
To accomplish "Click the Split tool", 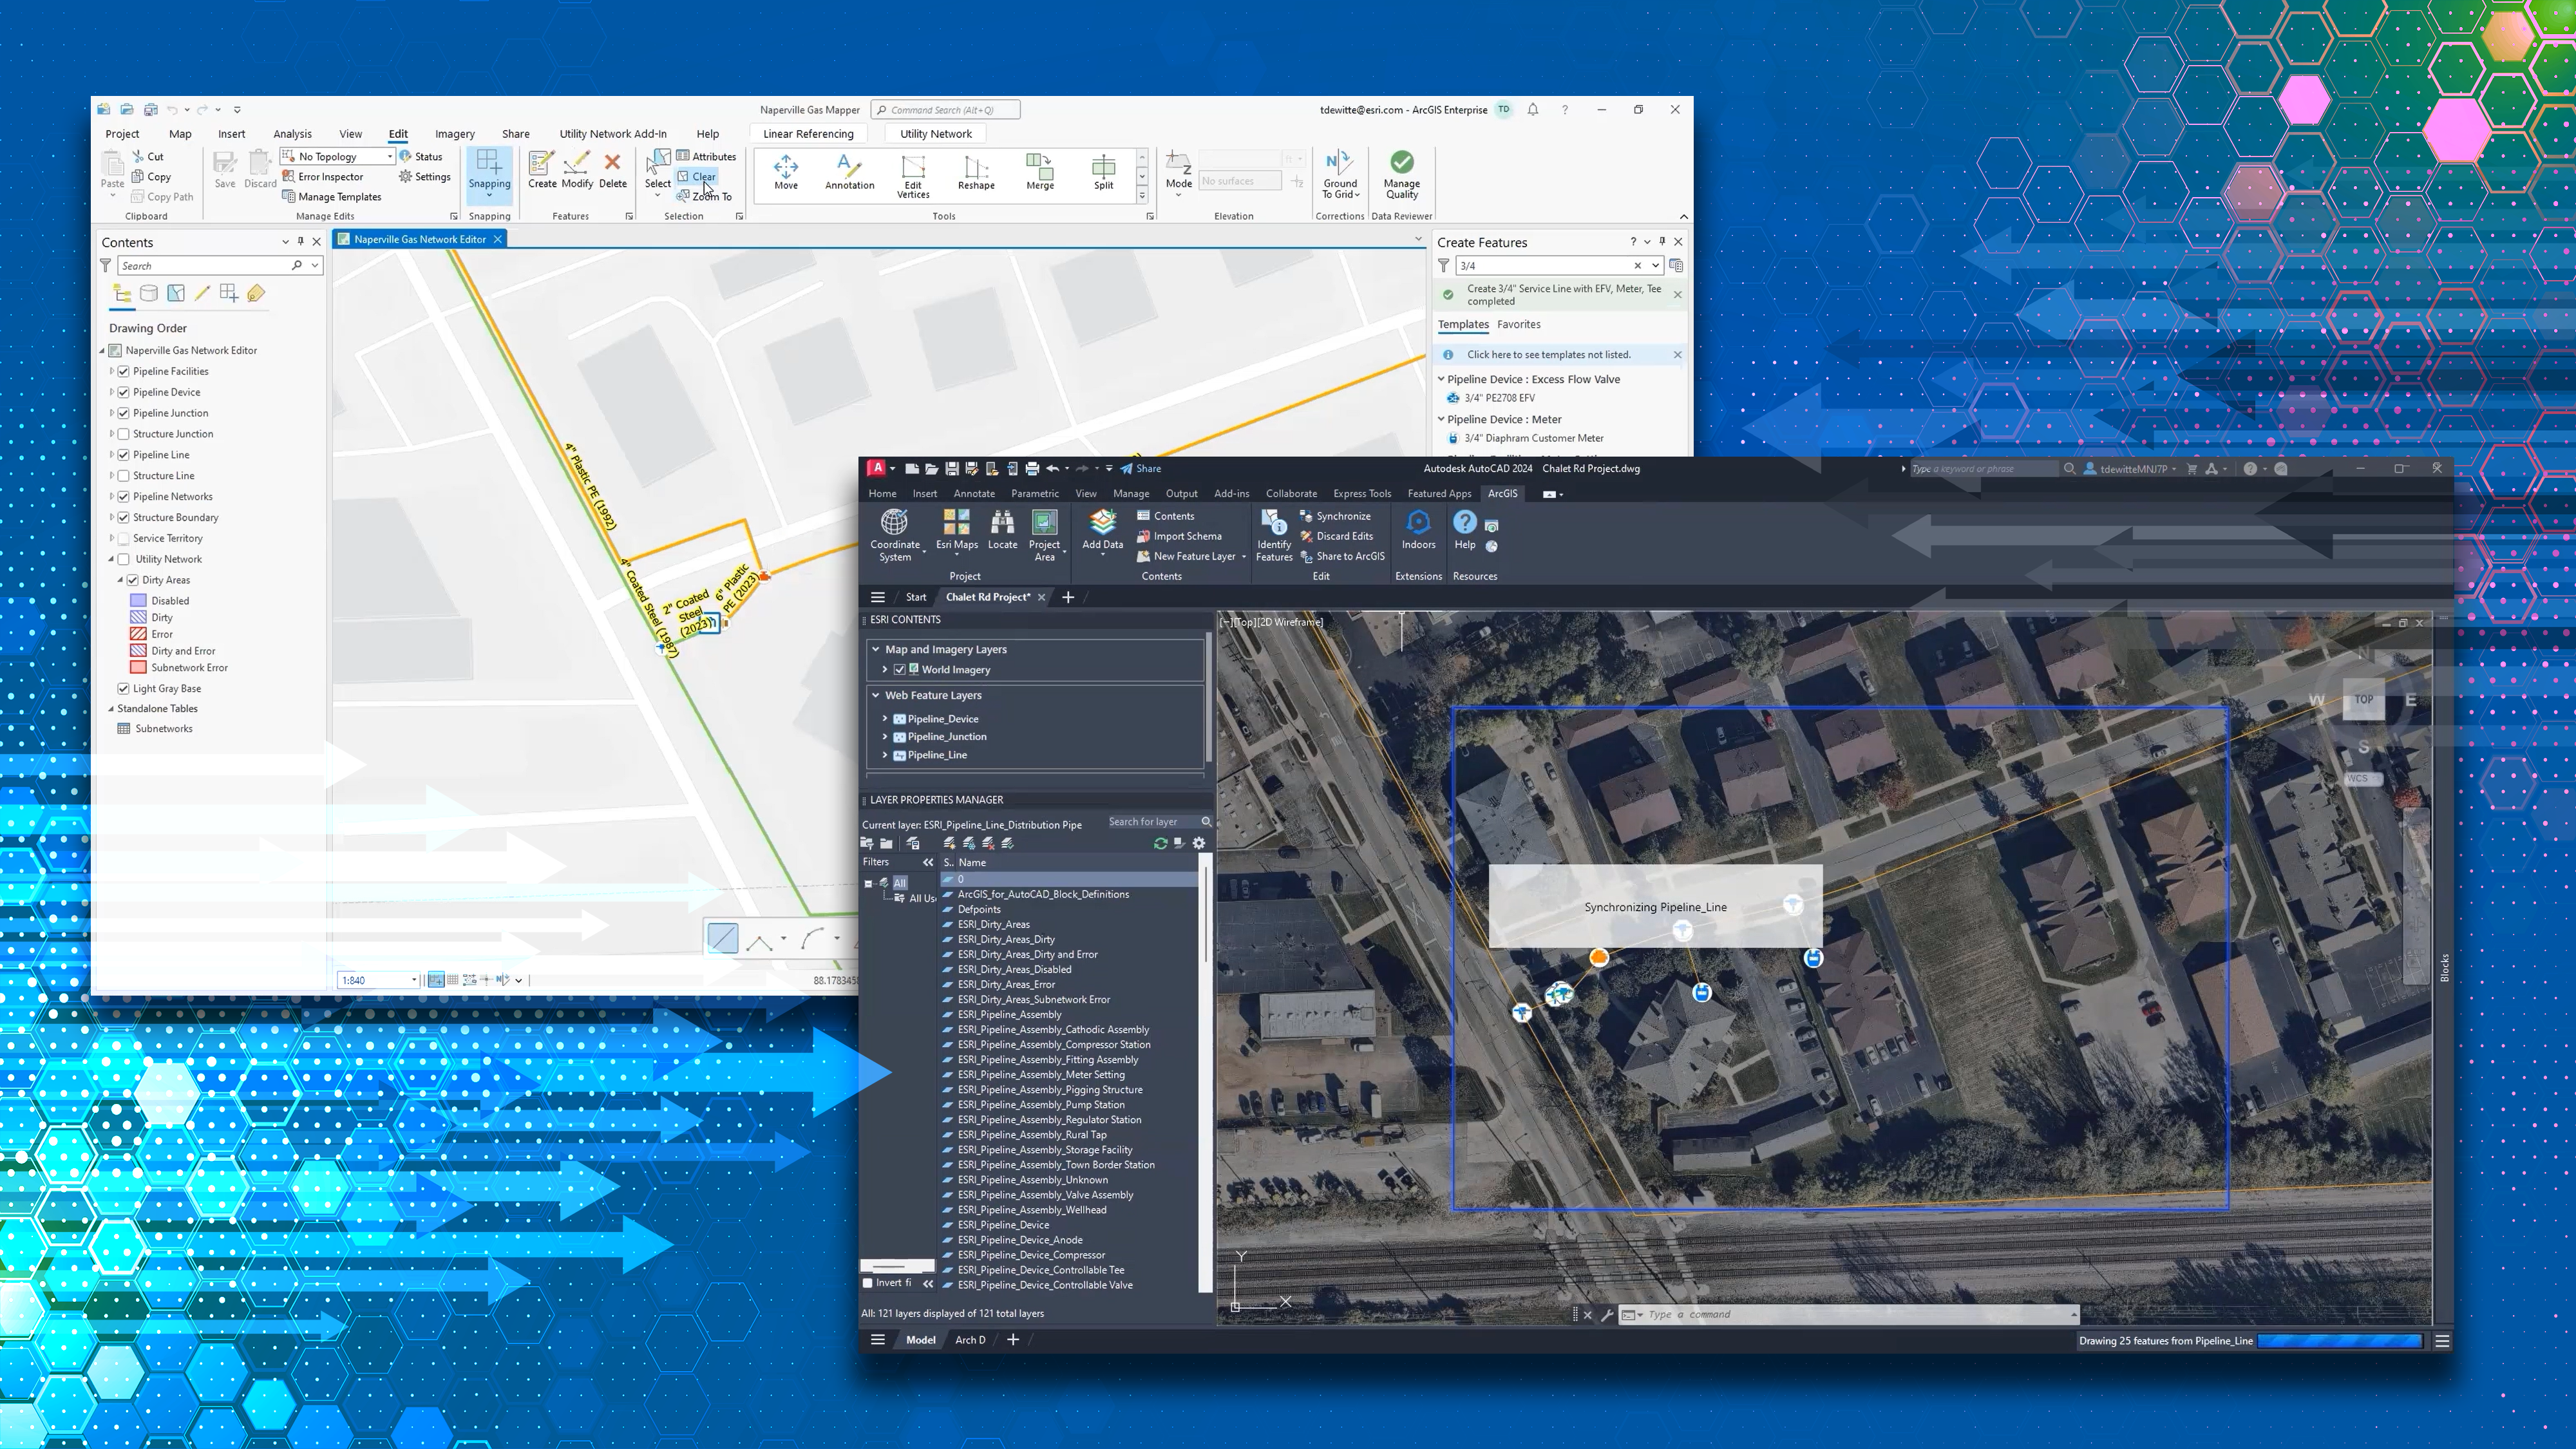I will [1103, 172].
